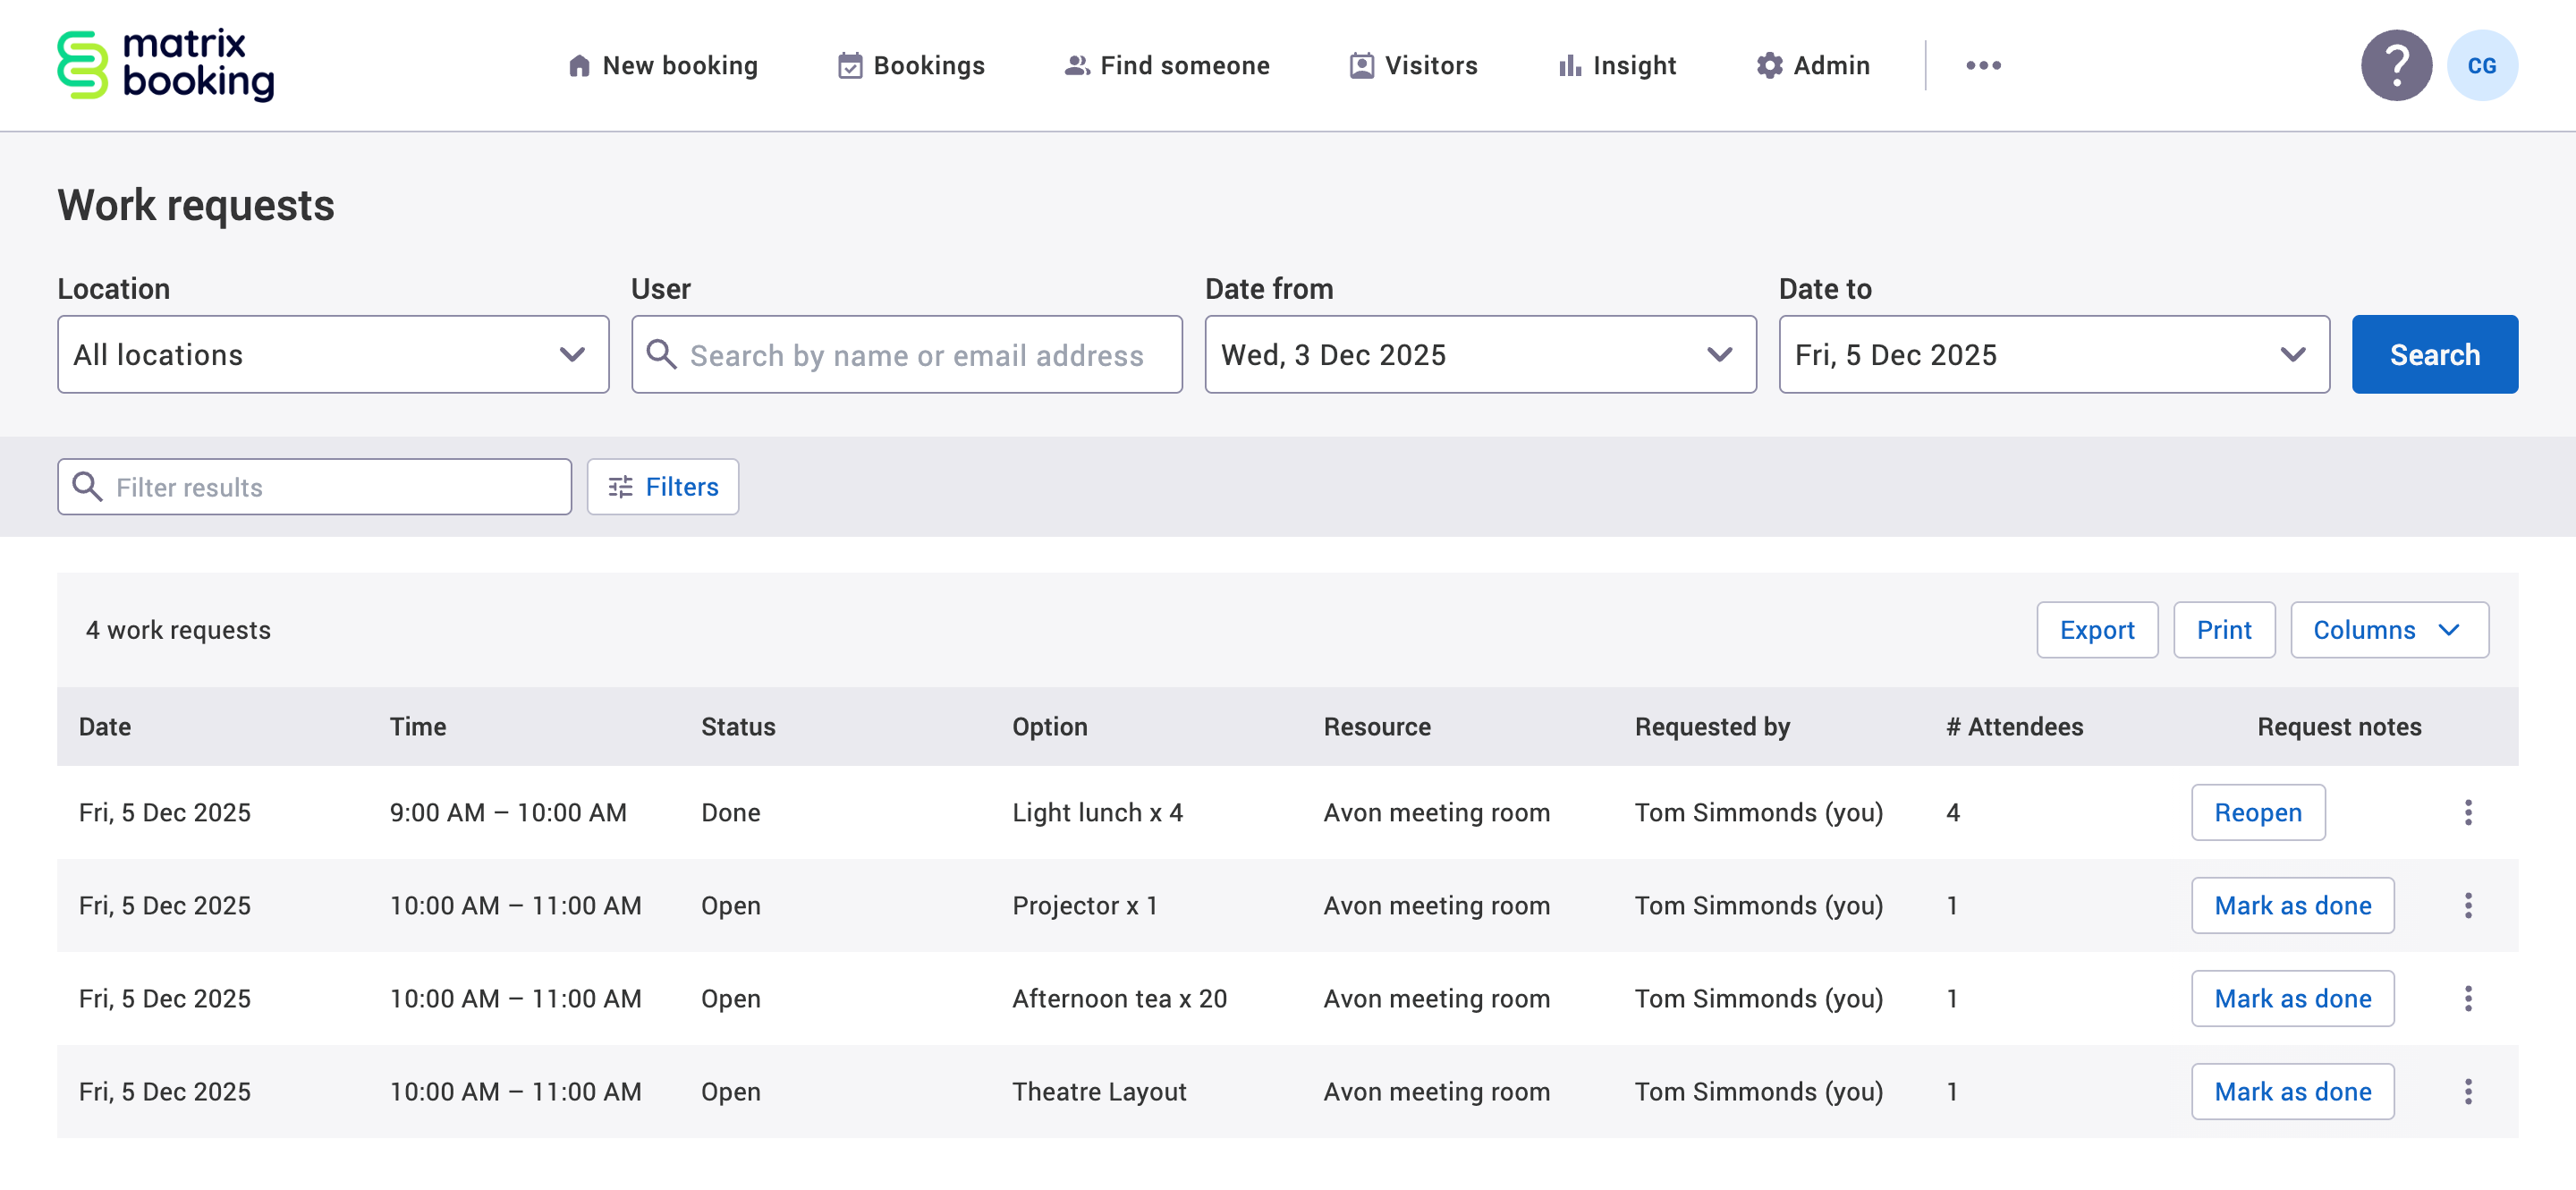
Task: Click the kebab menu on the Projector row
Action: [x=2469, y=905]
